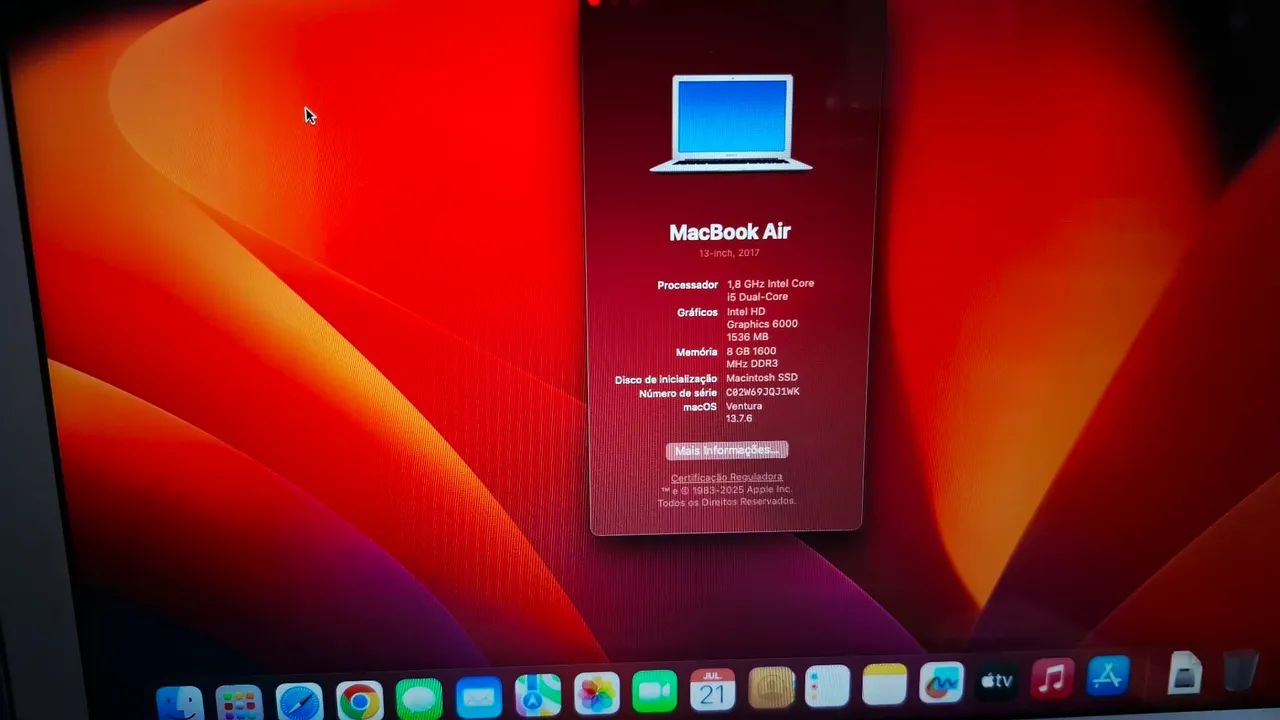The height and width of the screenshot is (720, 1280).
Task: Open the Notes app in the Dock
Action: (x=885, y=684)
